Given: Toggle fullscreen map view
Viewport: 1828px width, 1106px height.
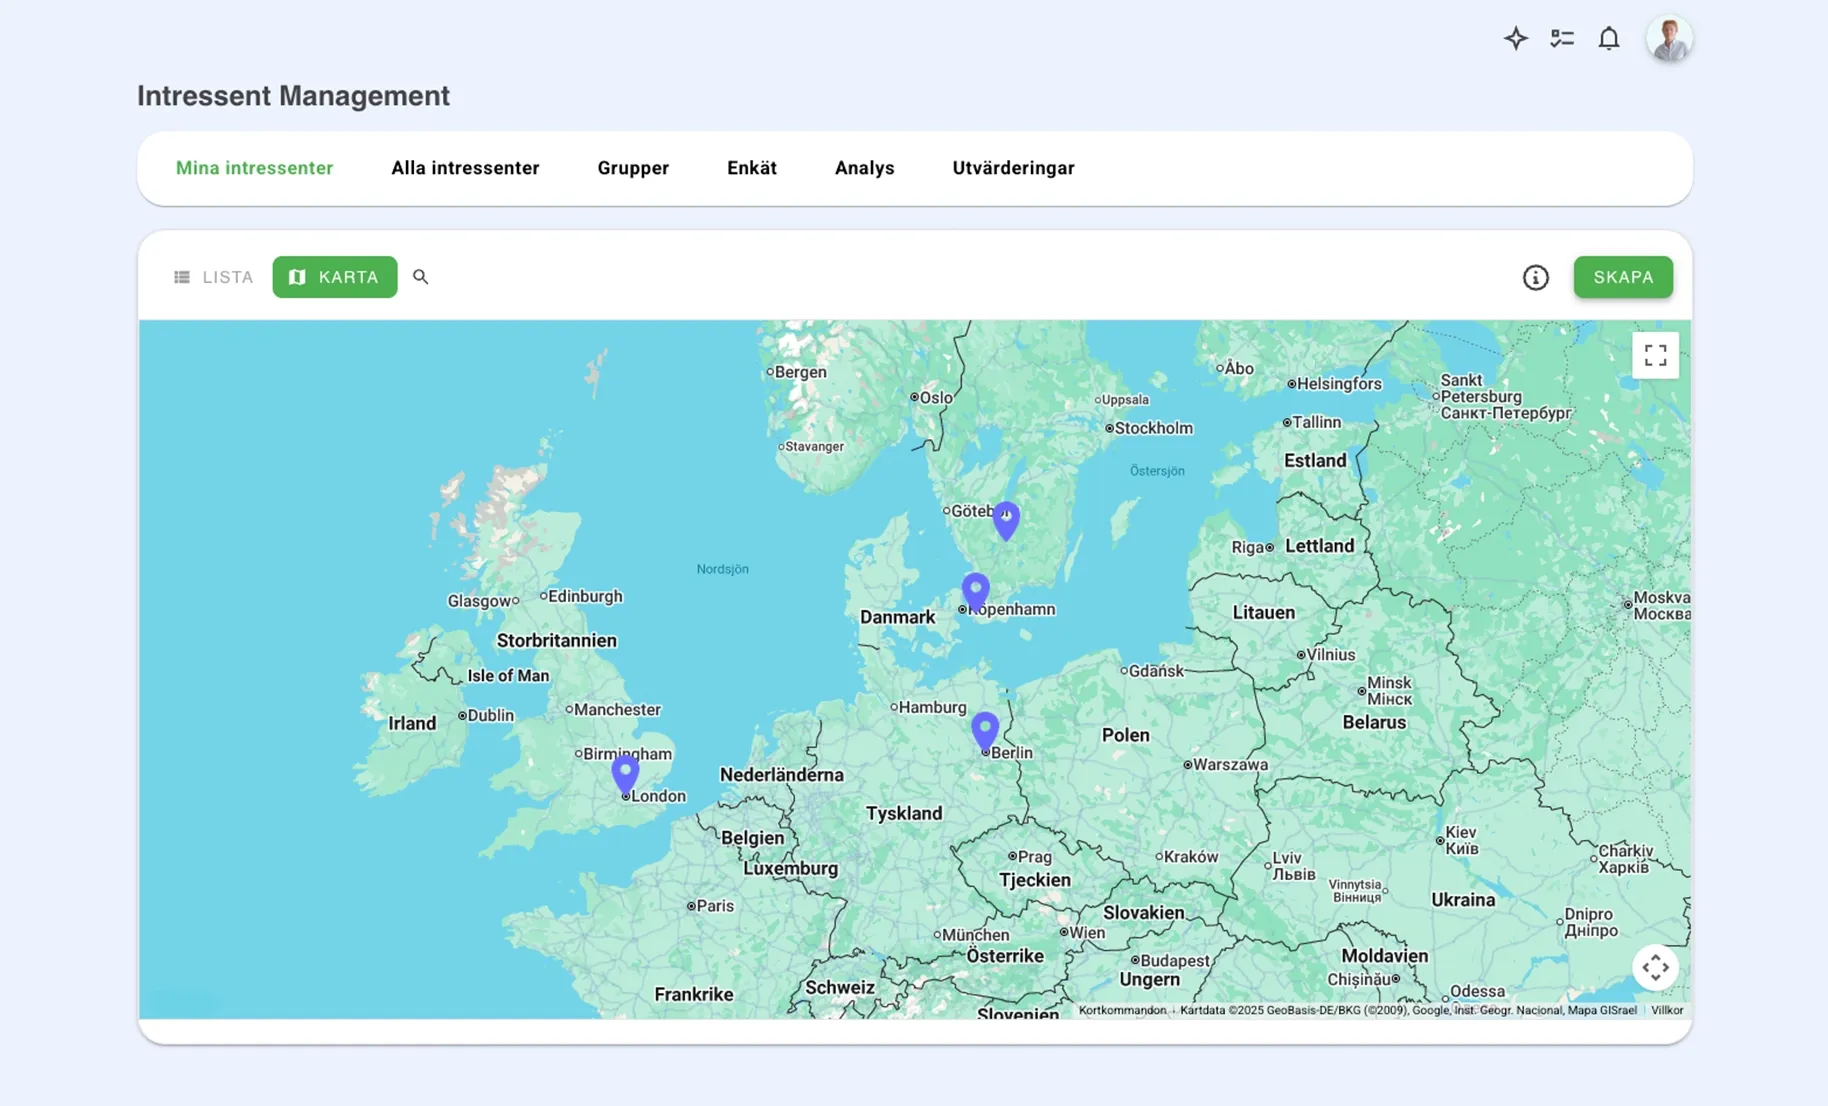Looking at the screenshot, I should (1655, 355).
